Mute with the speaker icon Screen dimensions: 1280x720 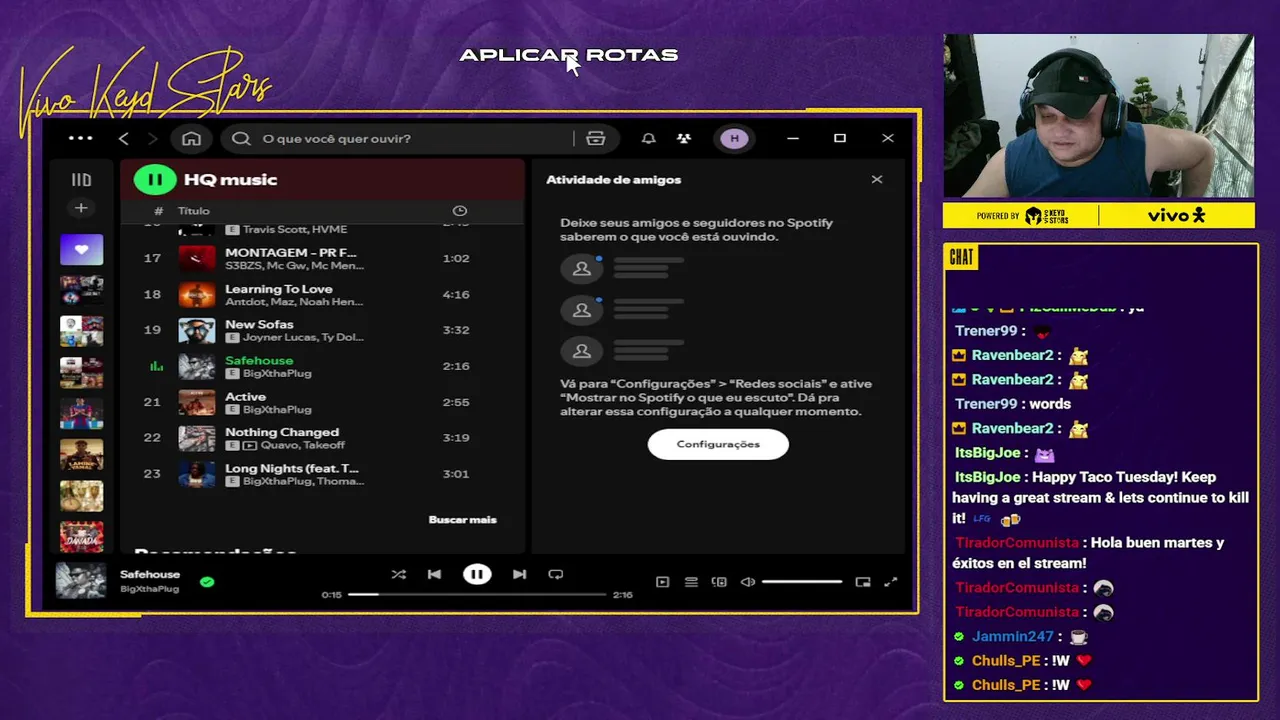click(747, 582)
